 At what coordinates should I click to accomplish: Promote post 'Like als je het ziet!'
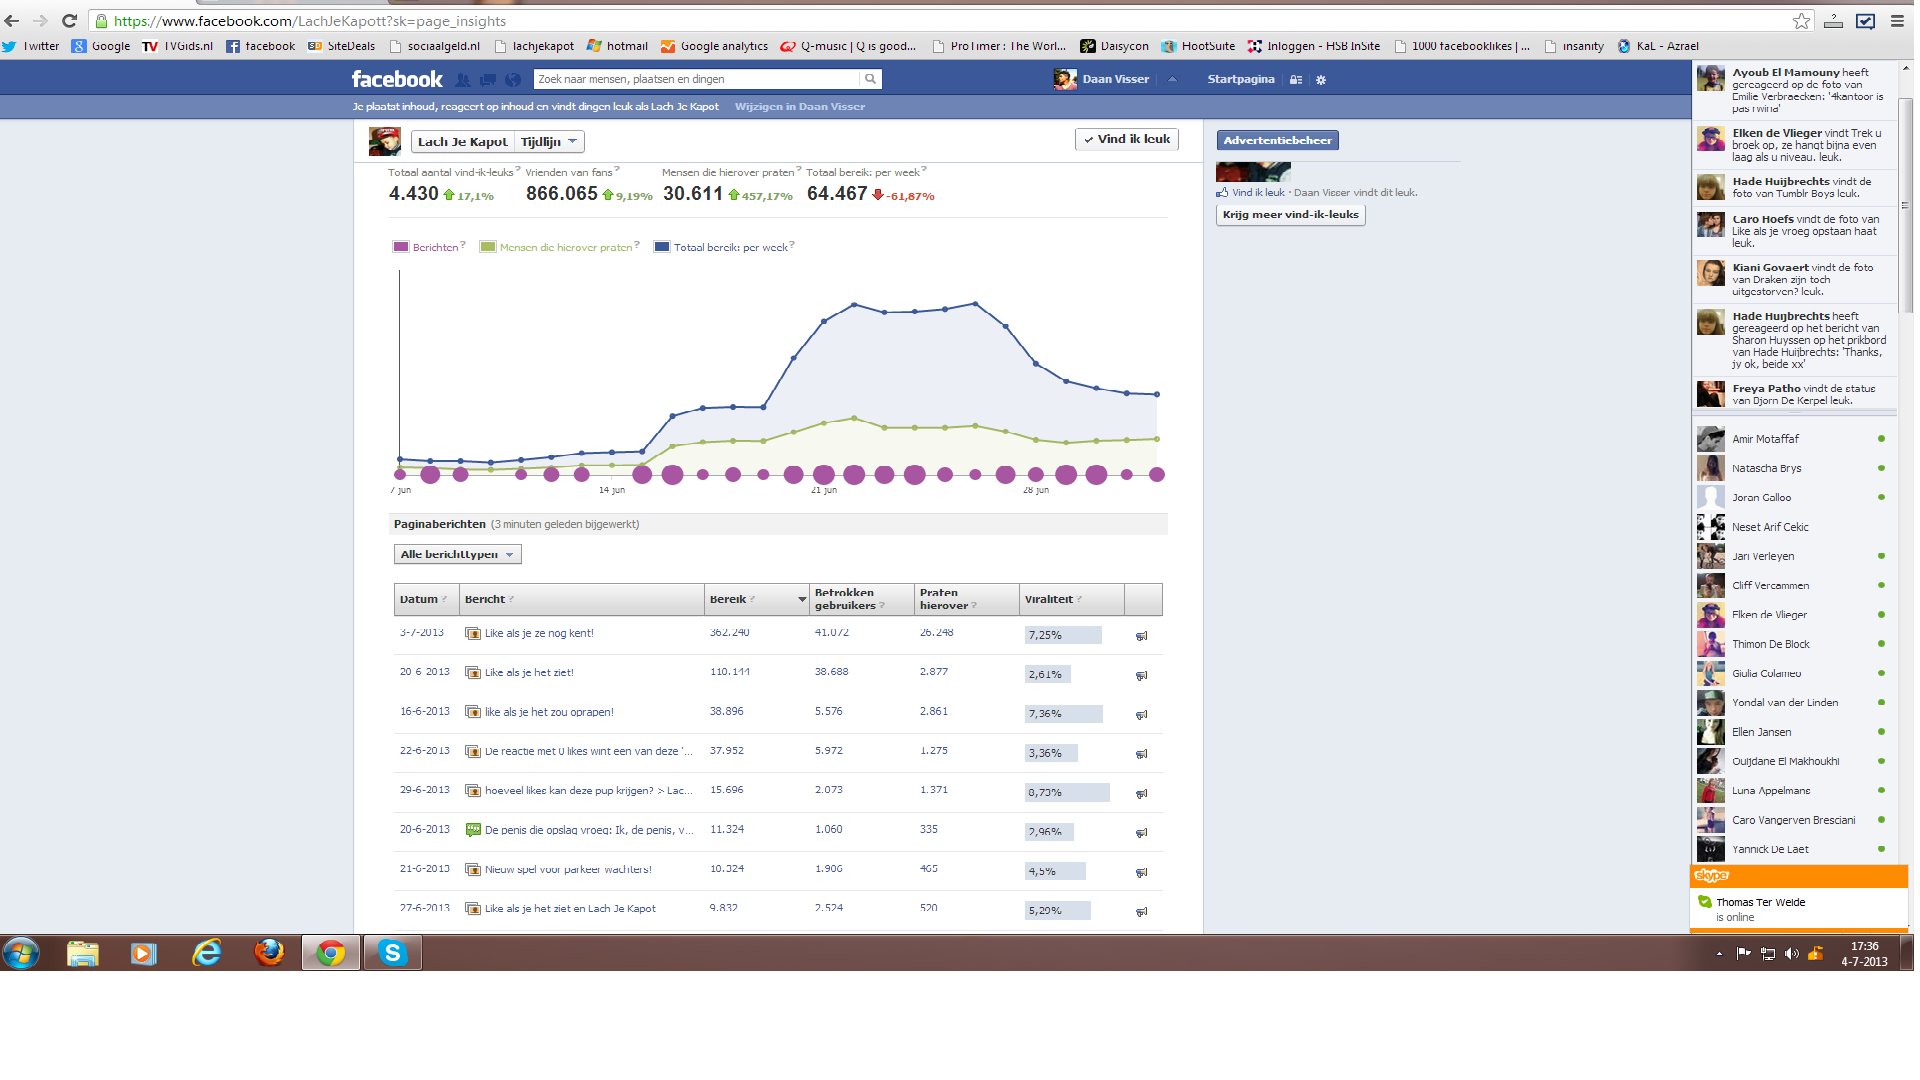coord(1142,676)
